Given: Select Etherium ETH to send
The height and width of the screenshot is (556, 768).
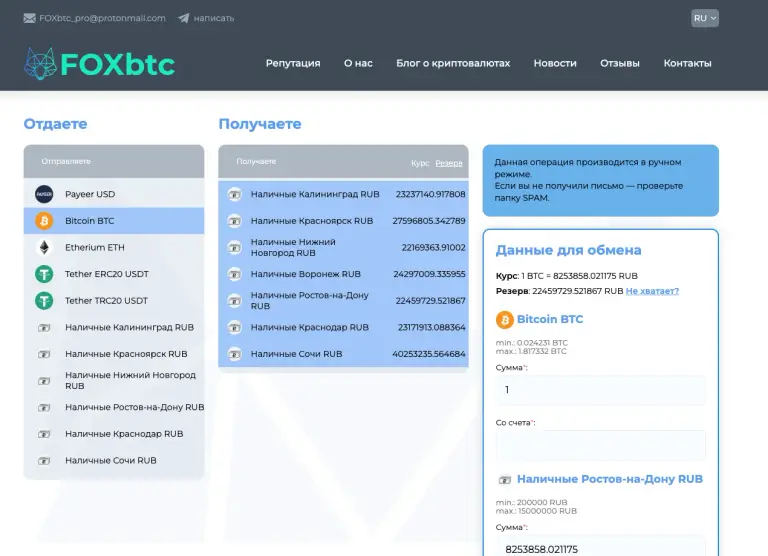Looking at the screenshot, I should (114, 247).
